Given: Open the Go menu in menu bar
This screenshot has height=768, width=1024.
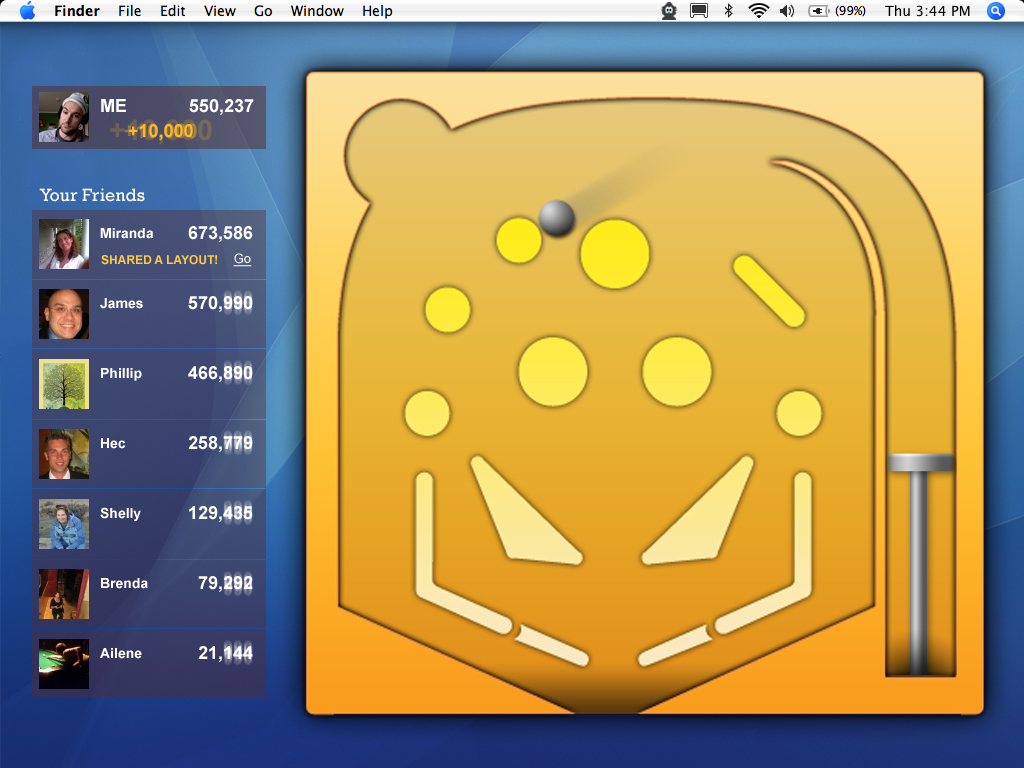Looking at the screenshot, I should click(x=263, y=11).
